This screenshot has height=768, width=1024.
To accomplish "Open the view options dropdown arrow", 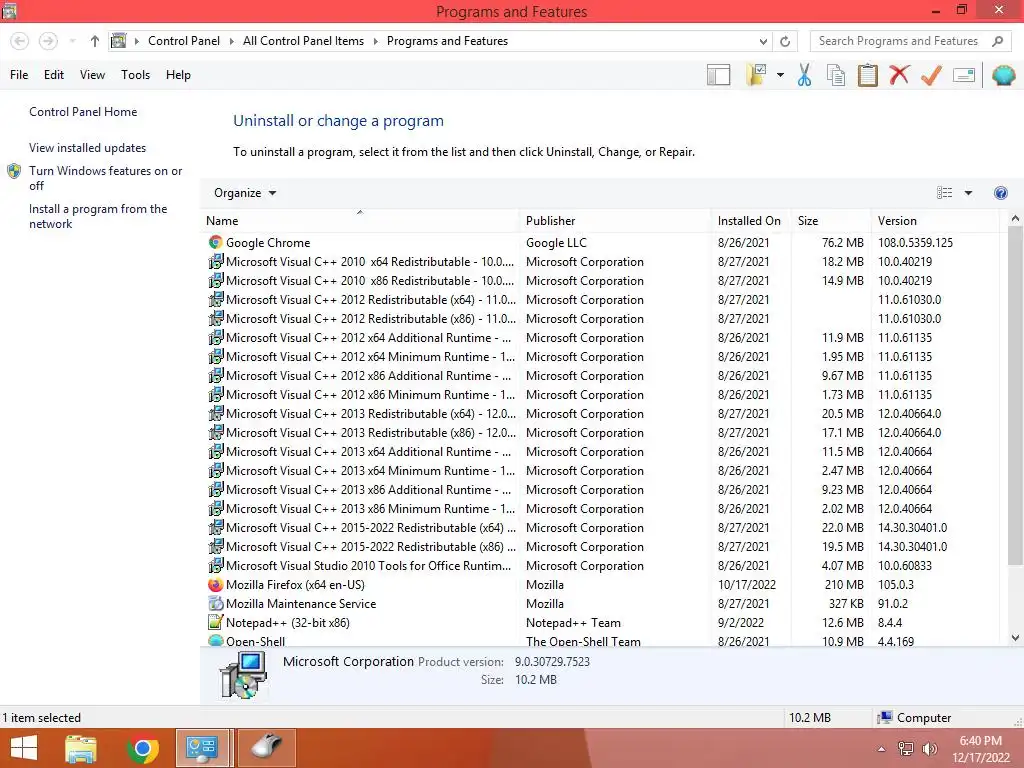I will [968, 193].
